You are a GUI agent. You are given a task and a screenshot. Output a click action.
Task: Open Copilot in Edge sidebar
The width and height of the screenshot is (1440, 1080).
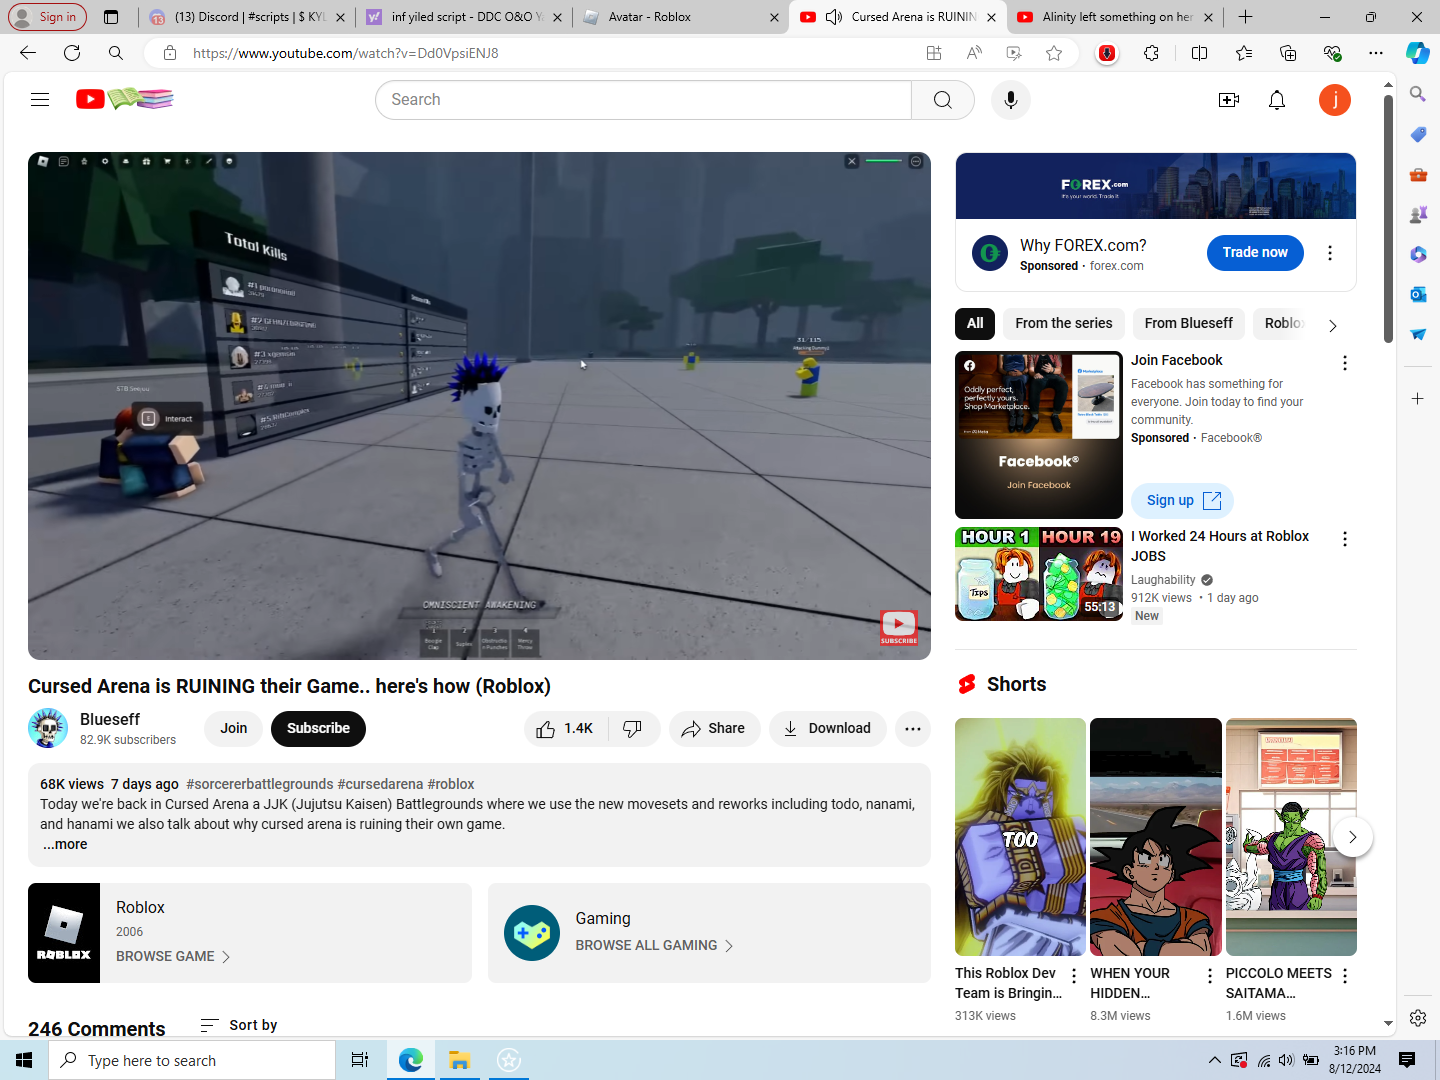point(1418,53)
